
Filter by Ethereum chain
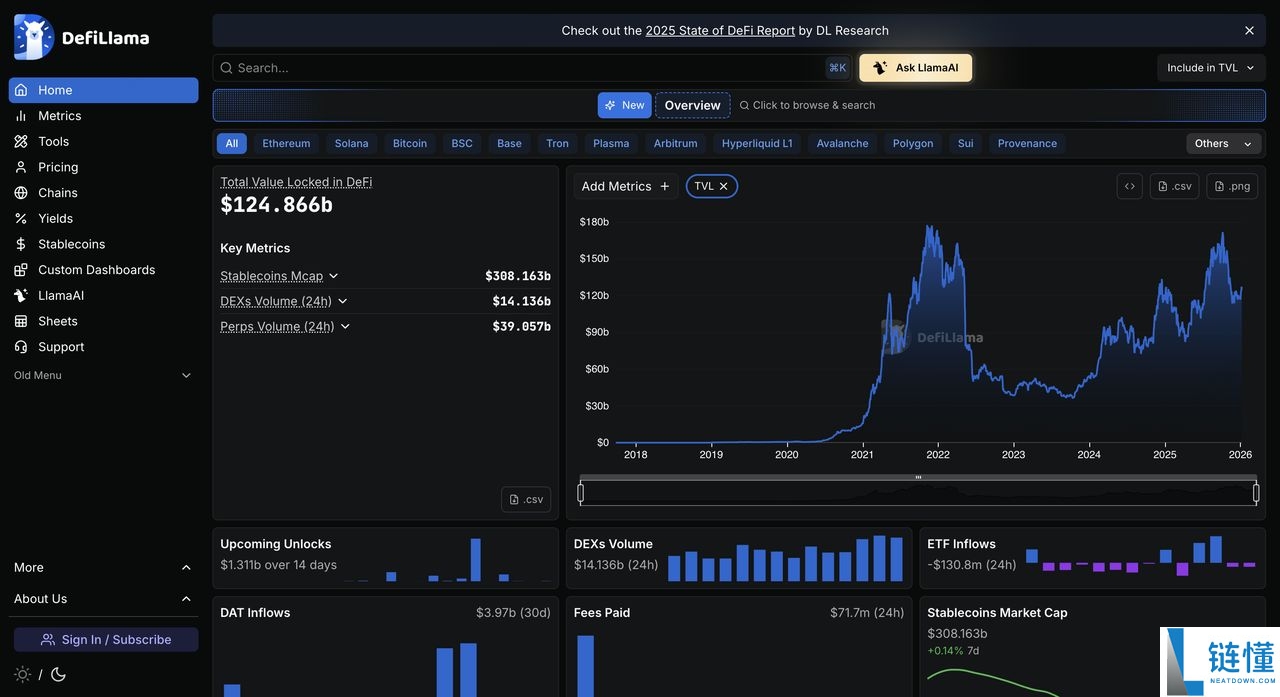[x=286, y=144]
